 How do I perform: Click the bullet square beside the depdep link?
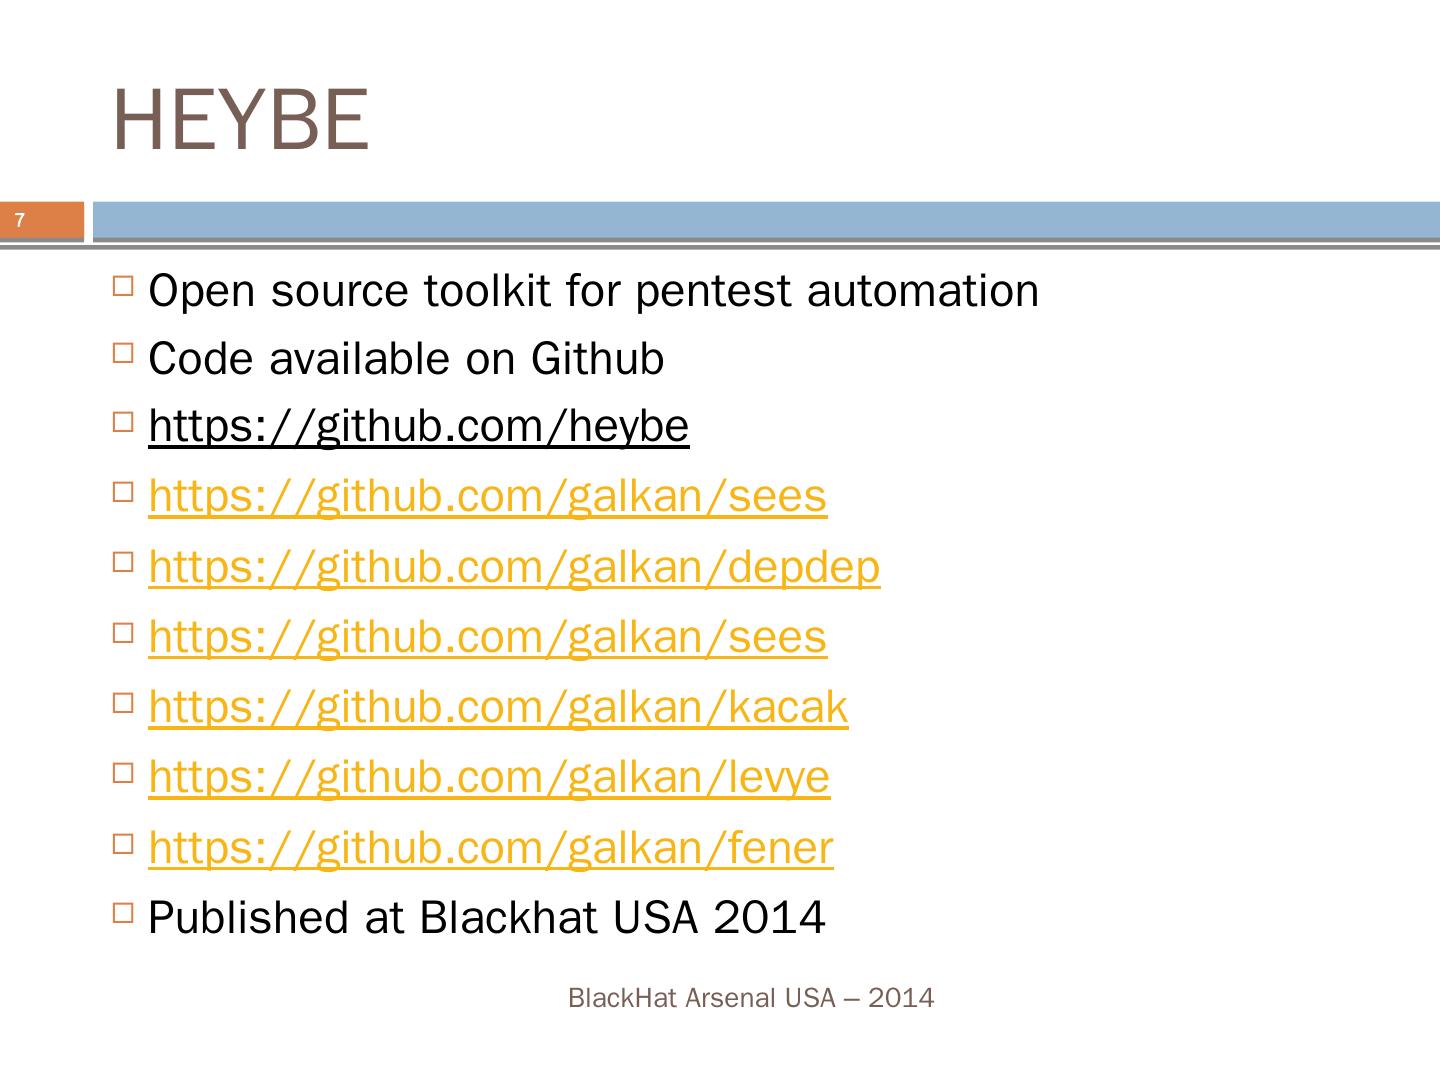[x=124, y=561]
